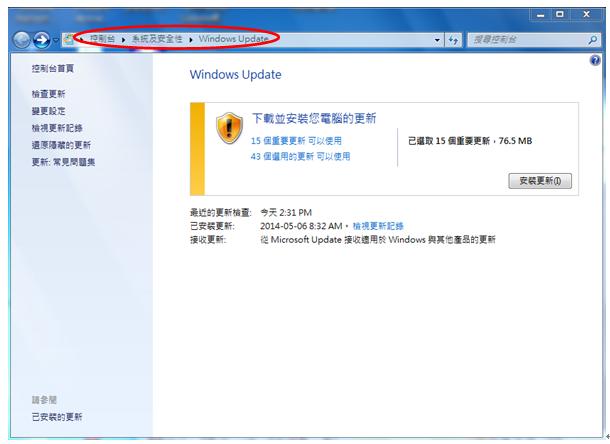The width and height of the screenshot is (610, 444).
Task: Click the 下載並安裝您電腦的更新 heading
Action: tap(314, 118)
